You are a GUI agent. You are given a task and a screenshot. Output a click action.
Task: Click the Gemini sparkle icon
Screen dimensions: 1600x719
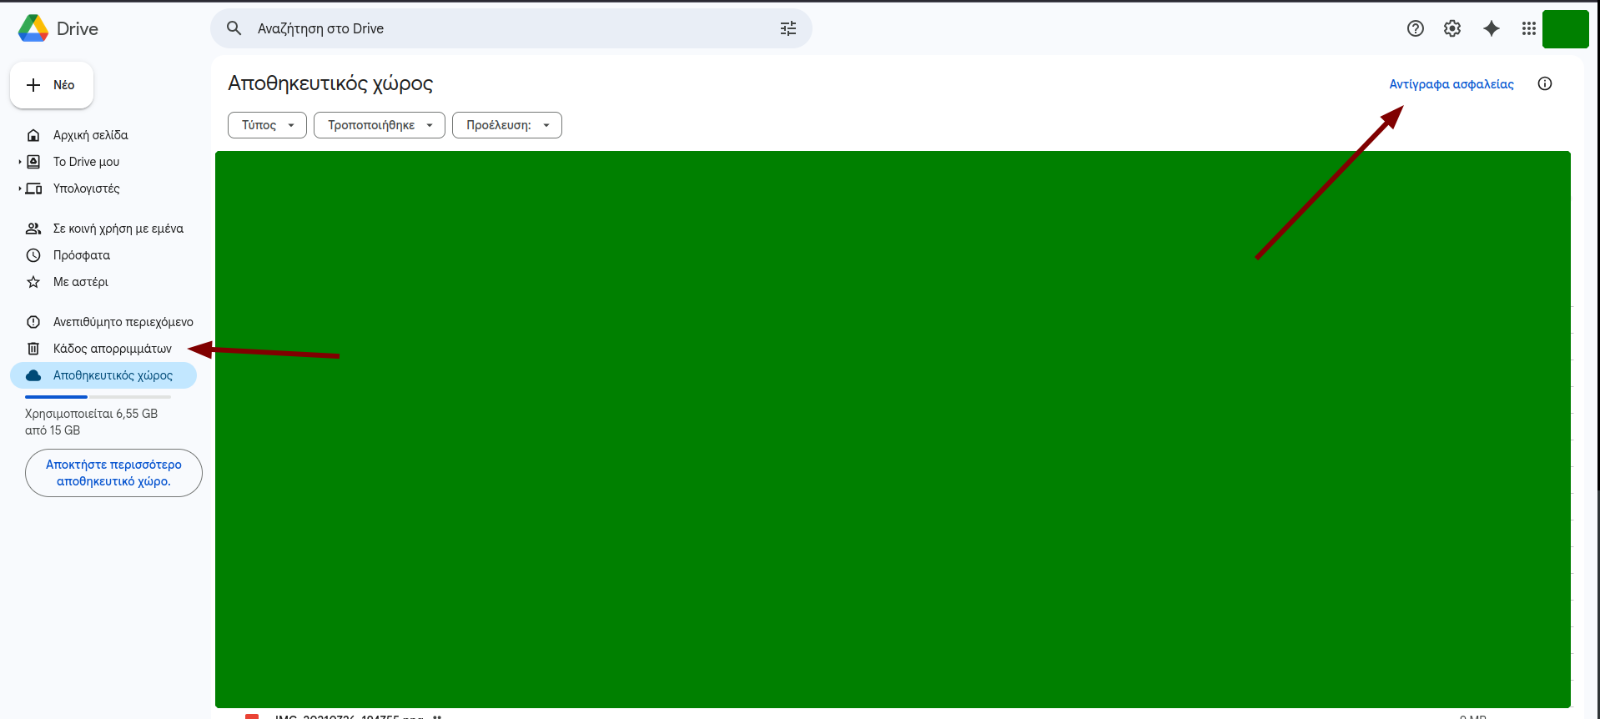point(1491,29)
